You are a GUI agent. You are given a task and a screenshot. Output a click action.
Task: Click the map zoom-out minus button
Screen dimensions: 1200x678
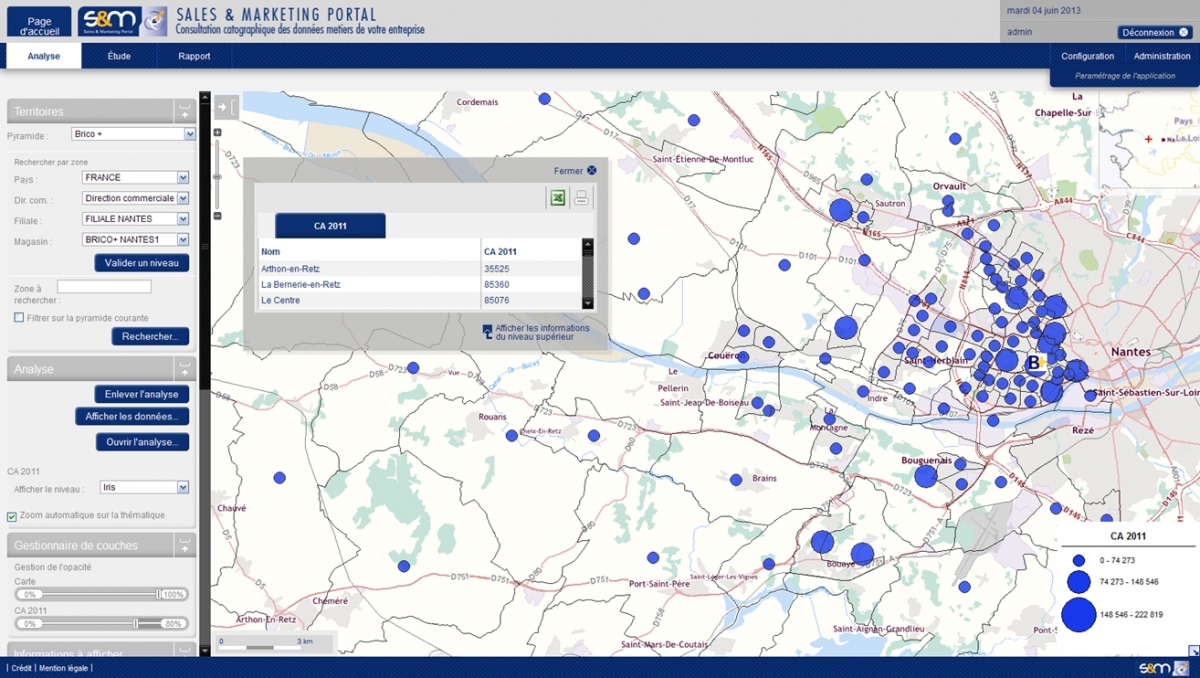pos(217,216)
